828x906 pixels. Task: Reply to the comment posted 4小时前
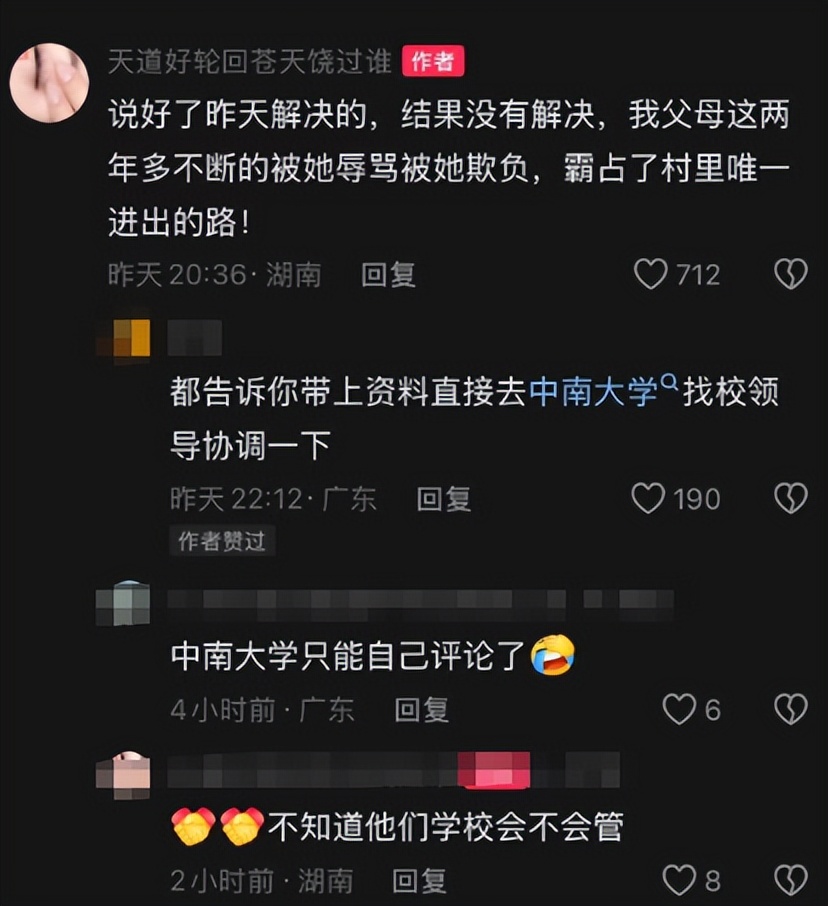422,710
